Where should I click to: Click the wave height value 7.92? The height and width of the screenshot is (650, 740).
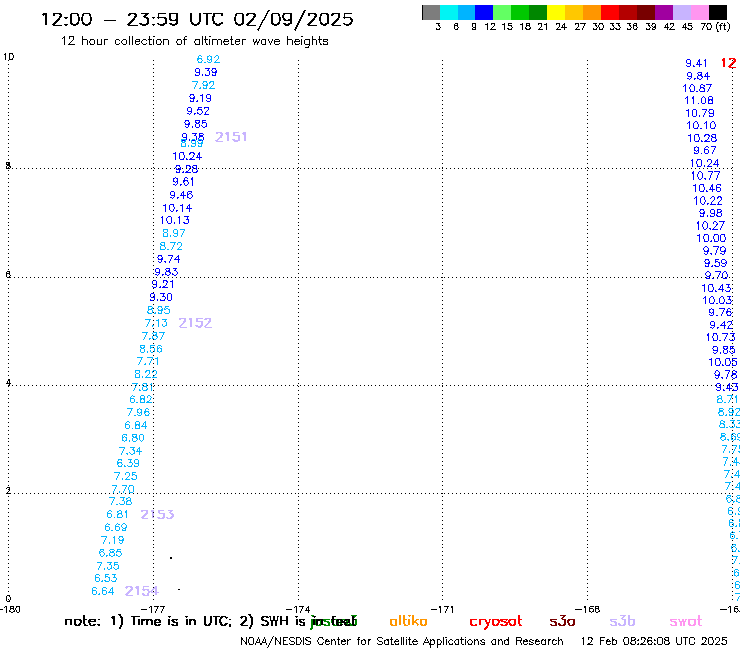203,85
